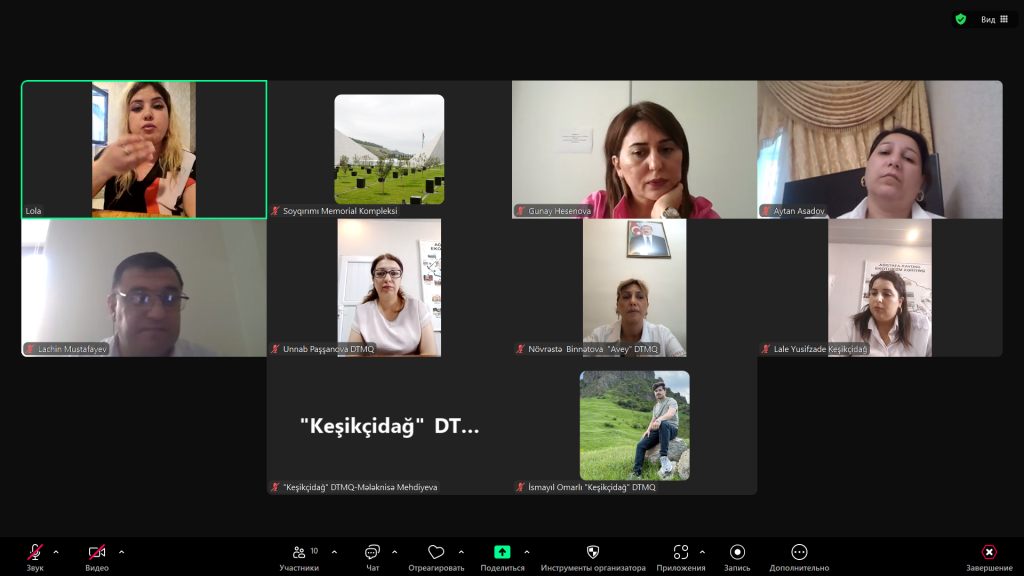Start recording with Запись button
Viewport: 1024px width, 576px height.
coord(737,557)
